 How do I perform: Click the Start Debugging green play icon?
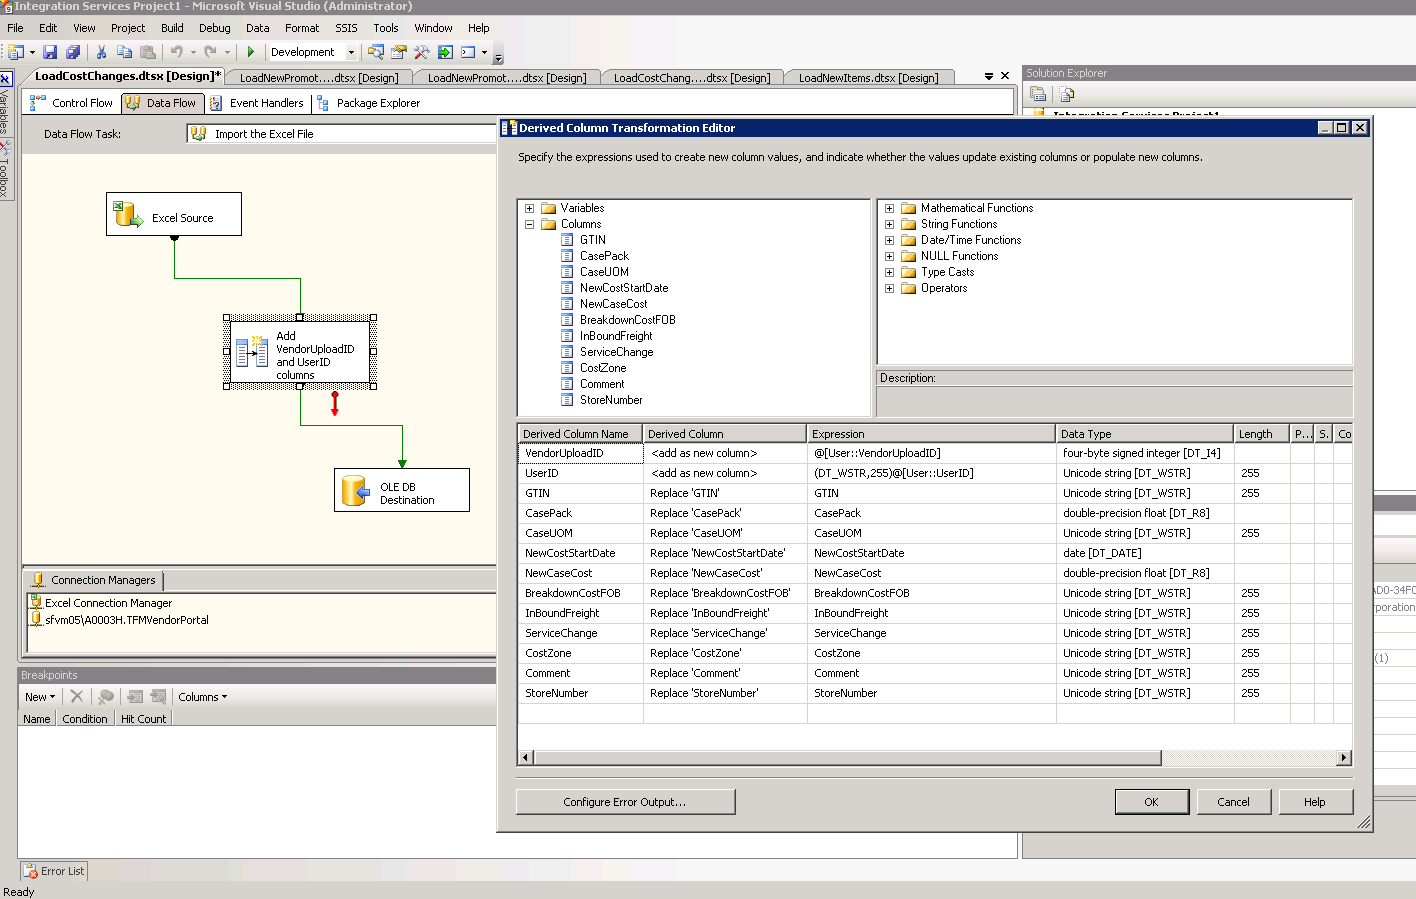pyautogui.click(x=251, y=51)
